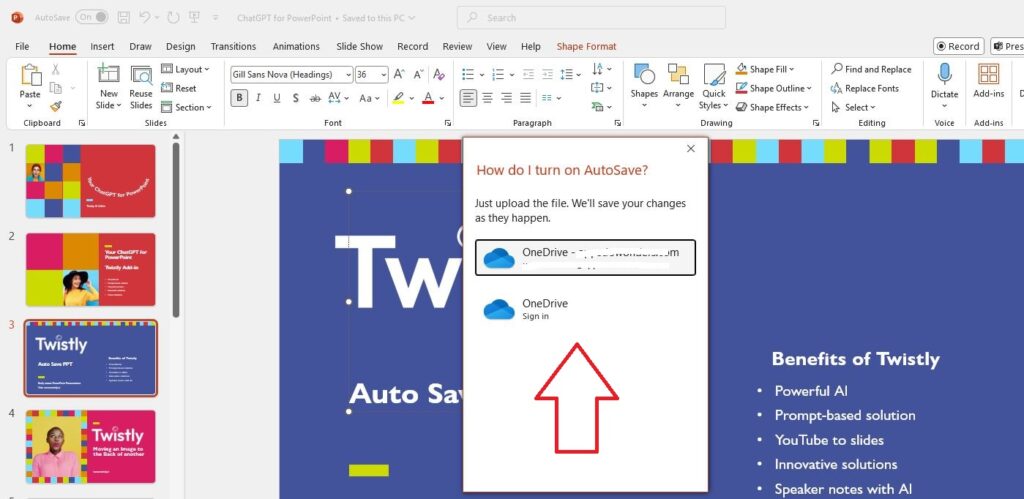This screenshot has width=1024, height=499.
Task: Toggle Underline formatting
Action: pyautogui.click(x=277, y=98)
